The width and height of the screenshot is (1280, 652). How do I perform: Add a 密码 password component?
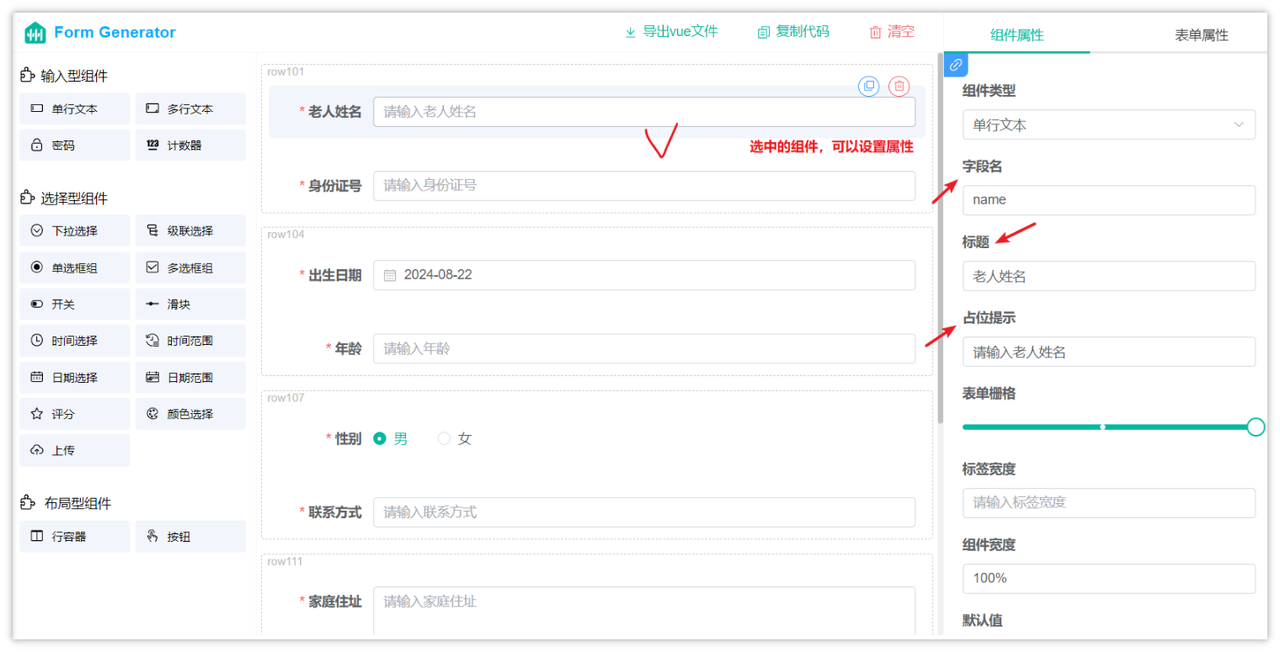click(75, 145)
